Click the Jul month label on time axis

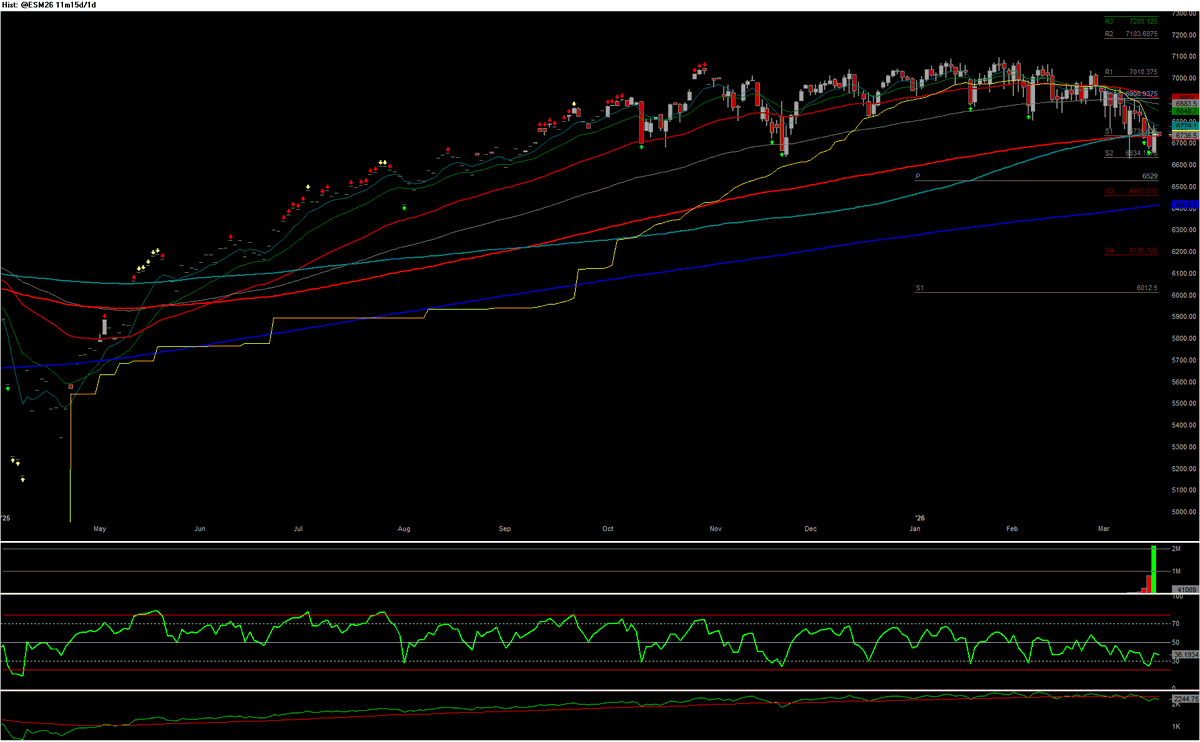point(299,528)
